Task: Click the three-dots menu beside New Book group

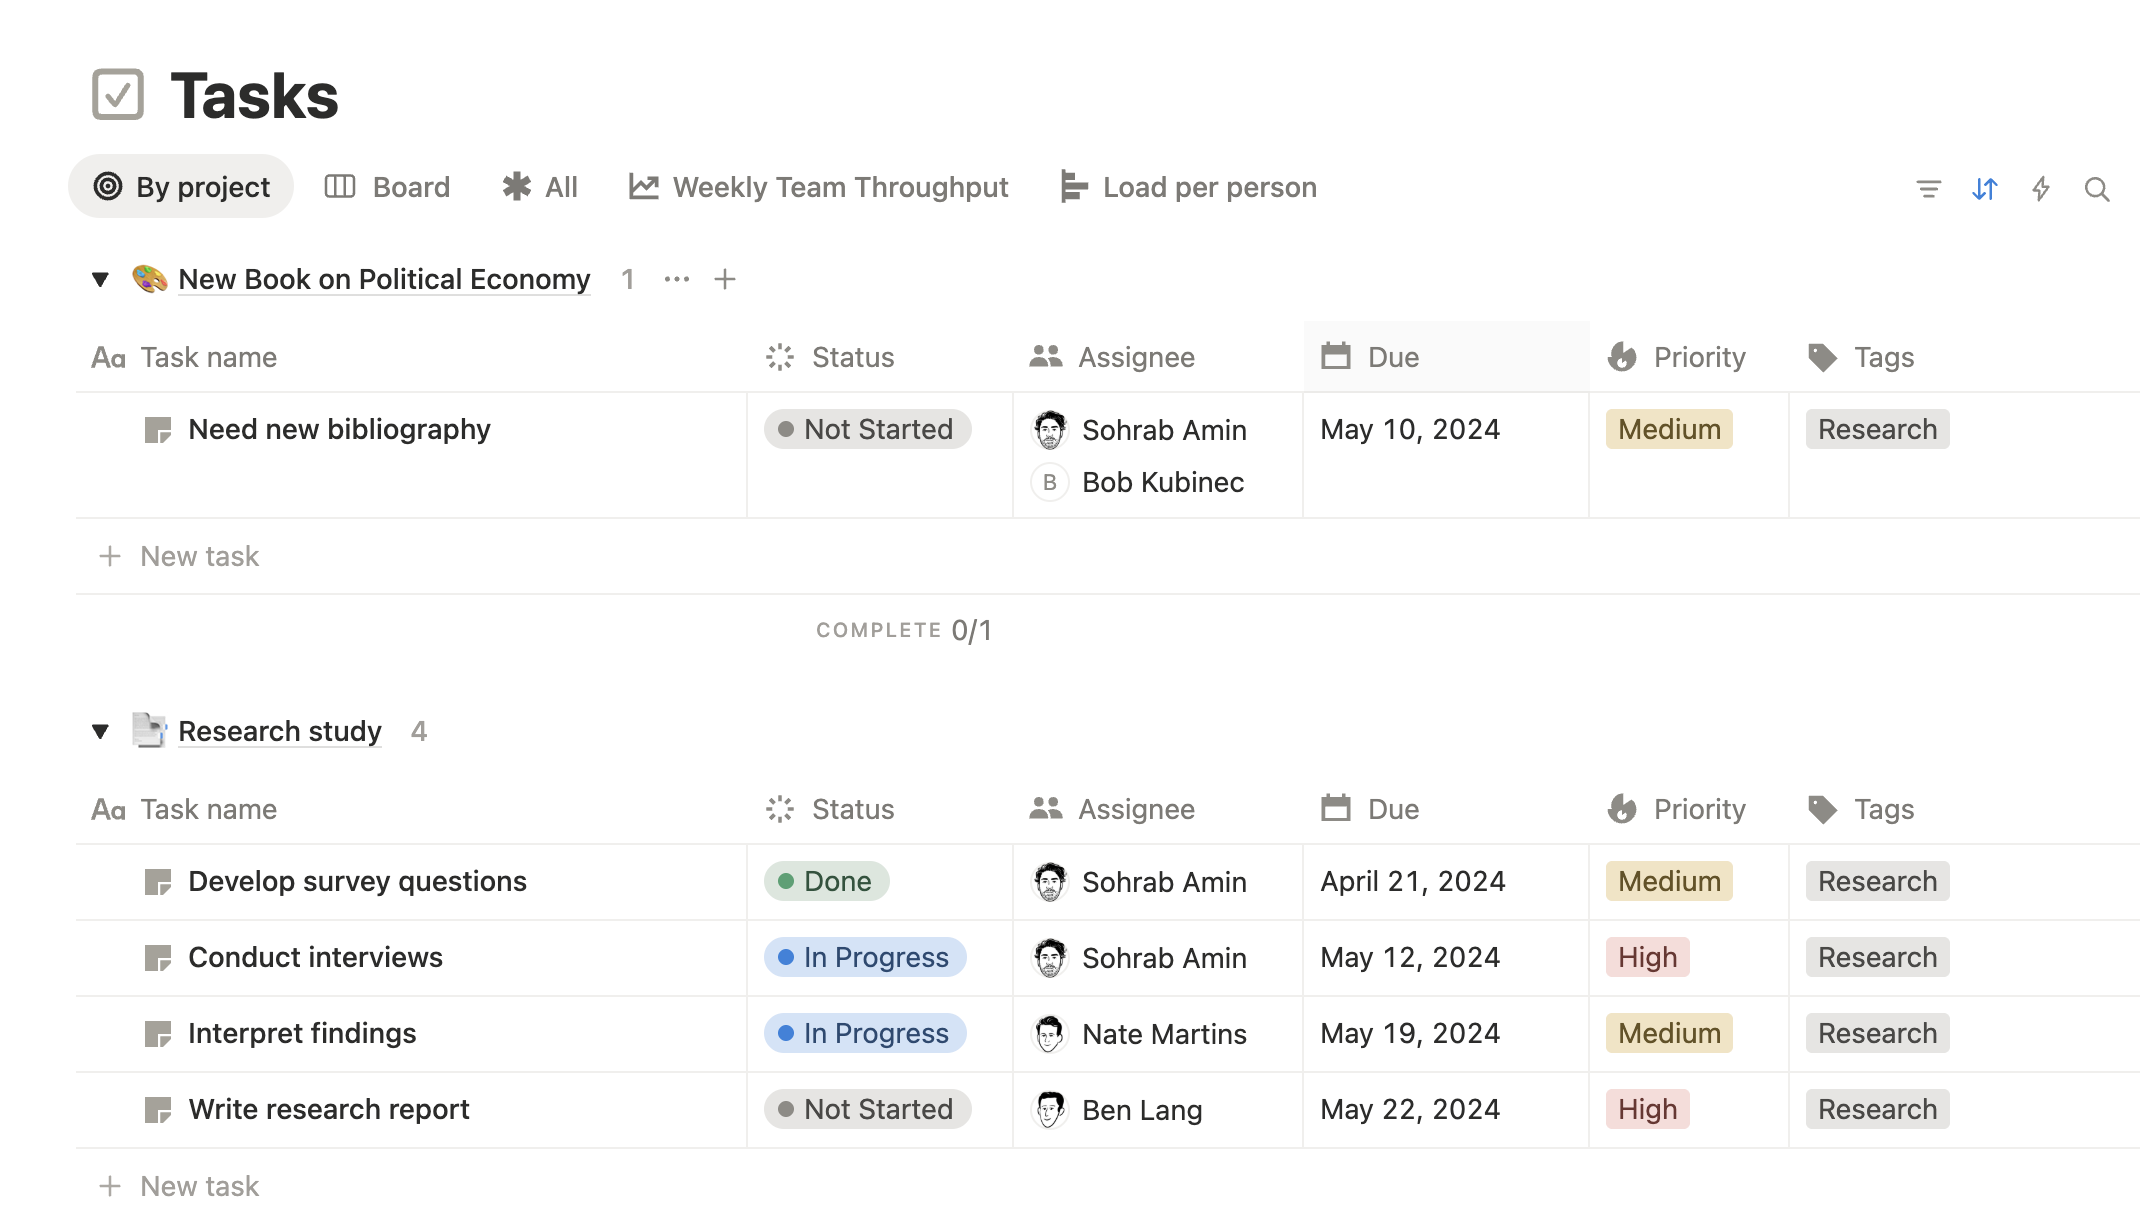Action: tap(677, 279)
